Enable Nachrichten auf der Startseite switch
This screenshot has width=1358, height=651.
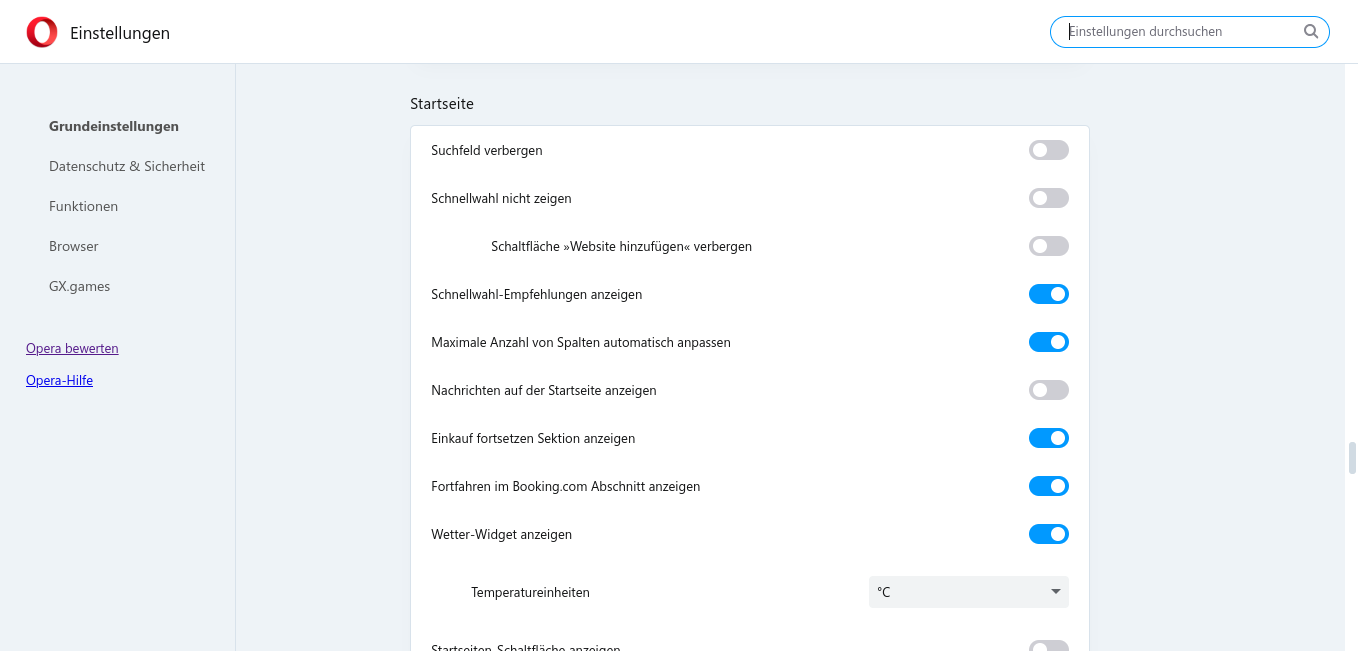point(1048,390)
